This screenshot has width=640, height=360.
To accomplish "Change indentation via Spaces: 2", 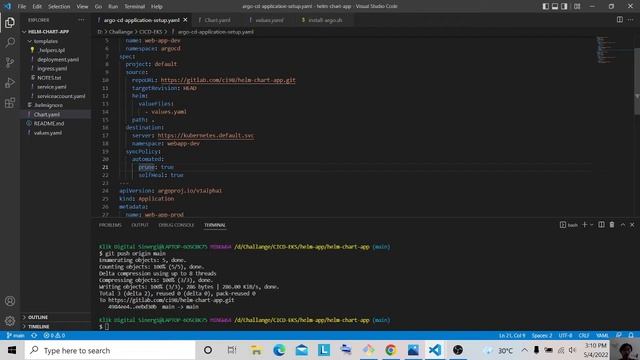I will coord(542,336).
